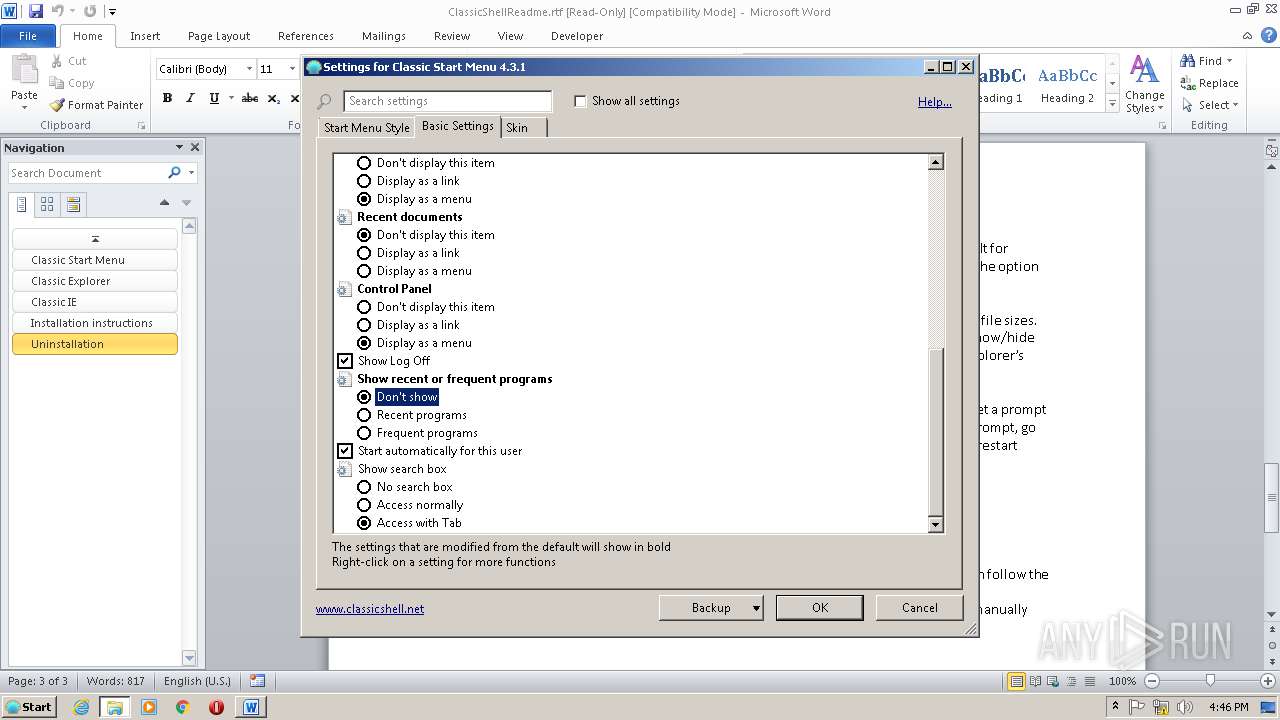1280x720 pixels.
Task: Show headings view in Navigation pane
Action: click(22, 204)
